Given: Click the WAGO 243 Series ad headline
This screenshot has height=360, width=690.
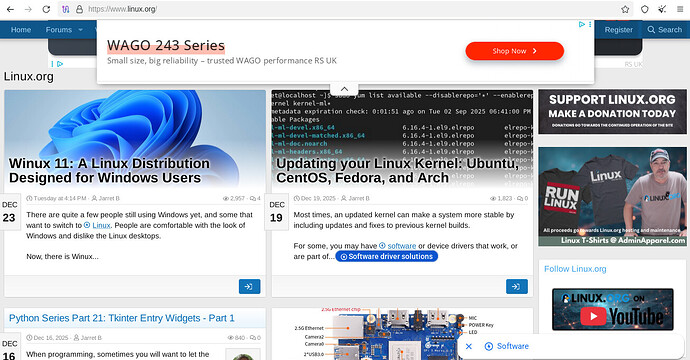Looking at the screenshot, I should 166,45.
